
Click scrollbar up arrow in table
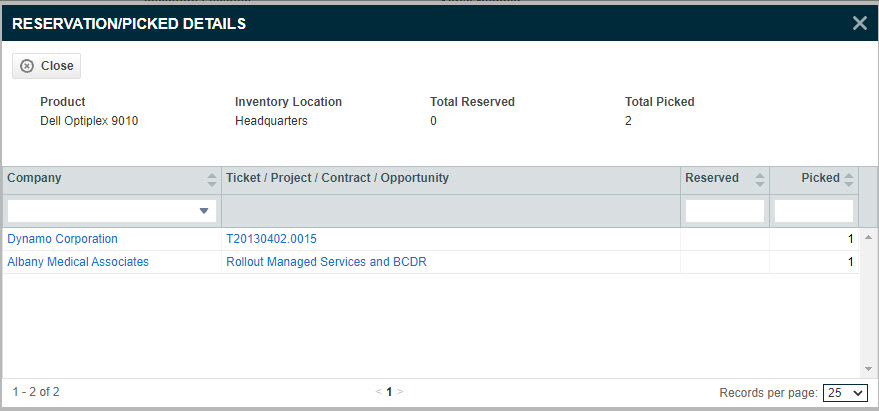(x=868, y=238)
